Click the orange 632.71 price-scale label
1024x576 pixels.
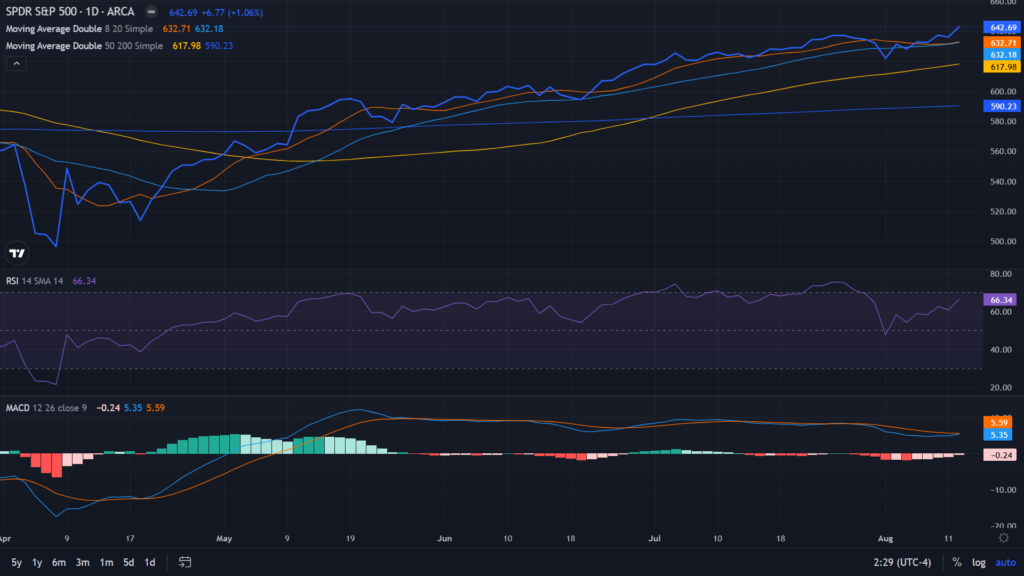pos(1002,43)
